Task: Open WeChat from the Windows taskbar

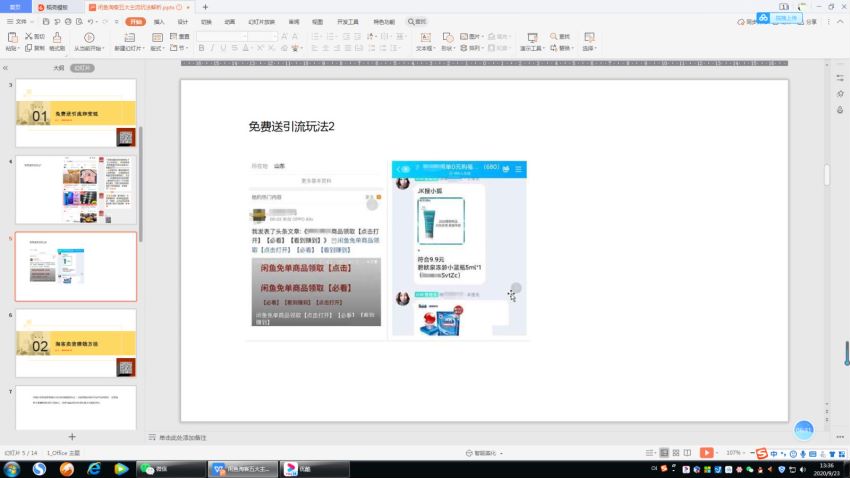Action: point(170,469)
